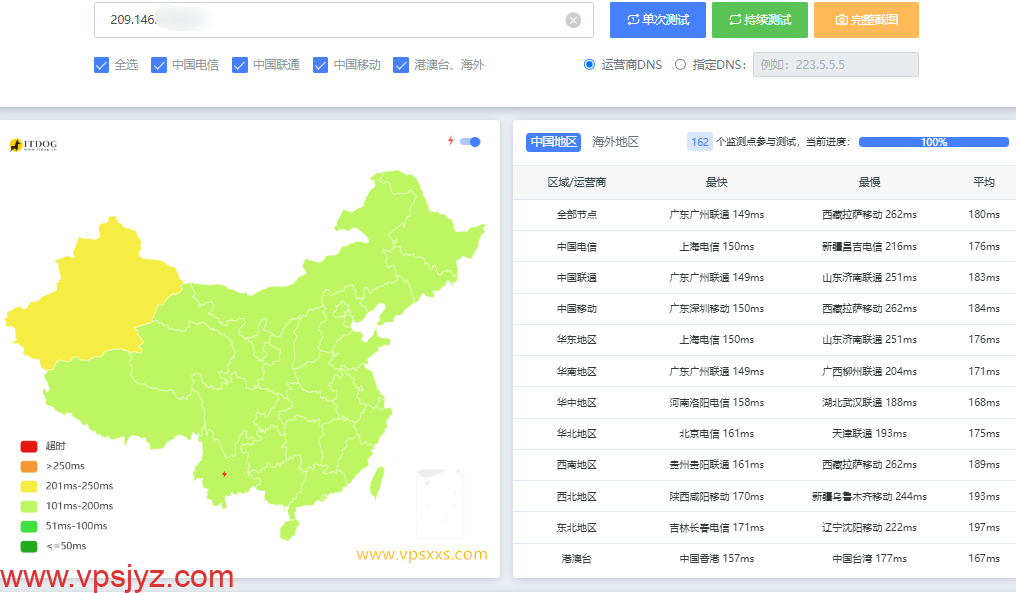Viewport: 1016px width, 593px height.
Task: Toggle the map lightning switch
Action: [x=471, y=142]
